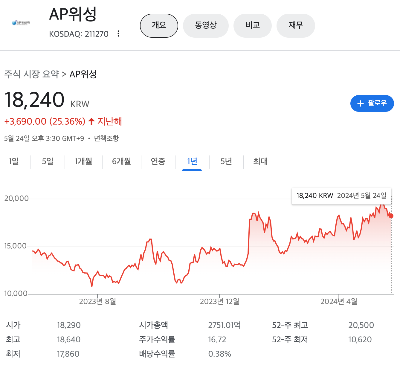Switch chart to 연중 range
This screenshot has width=400, height=366.
158,162
